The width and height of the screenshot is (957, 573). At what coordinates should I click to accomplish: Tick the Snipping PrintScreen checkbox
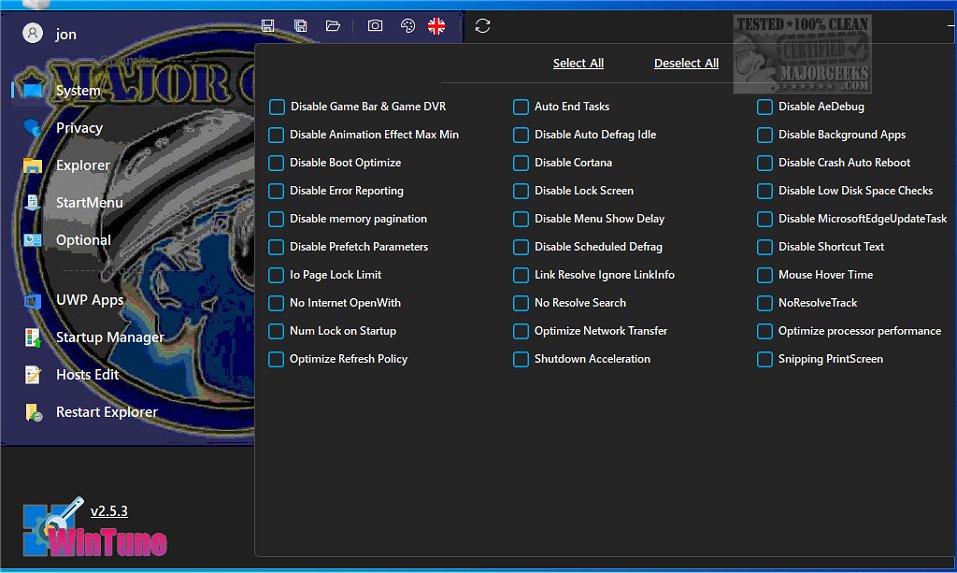click(x=765, y=359)
